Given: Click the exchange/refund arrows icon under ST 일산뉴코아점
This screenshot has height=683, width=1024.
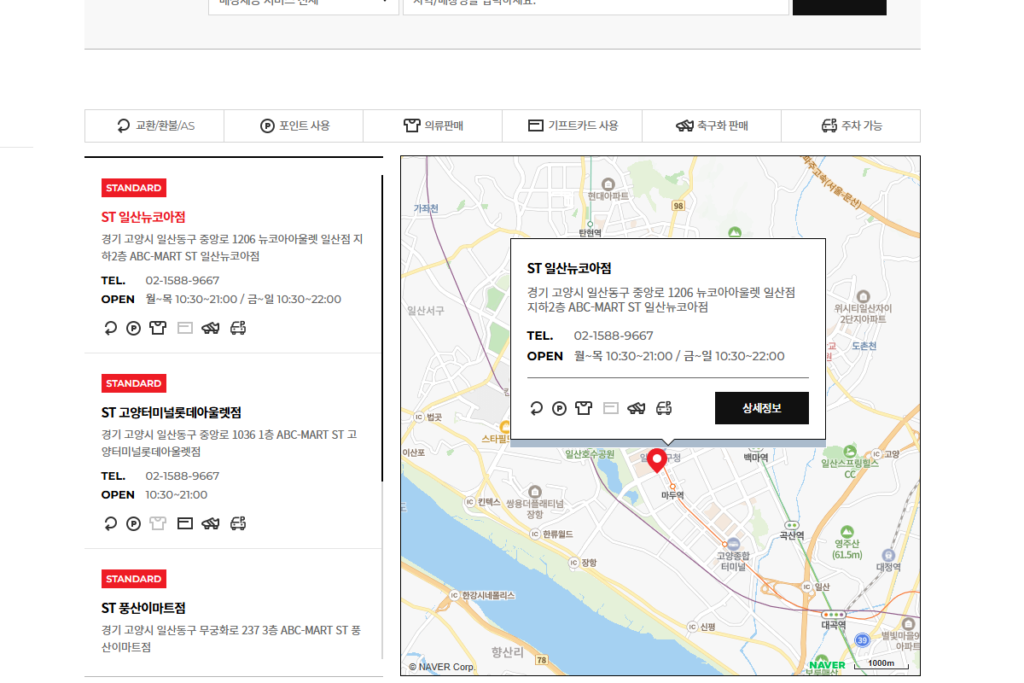Looking at the screenshot, I should point(110,327).
